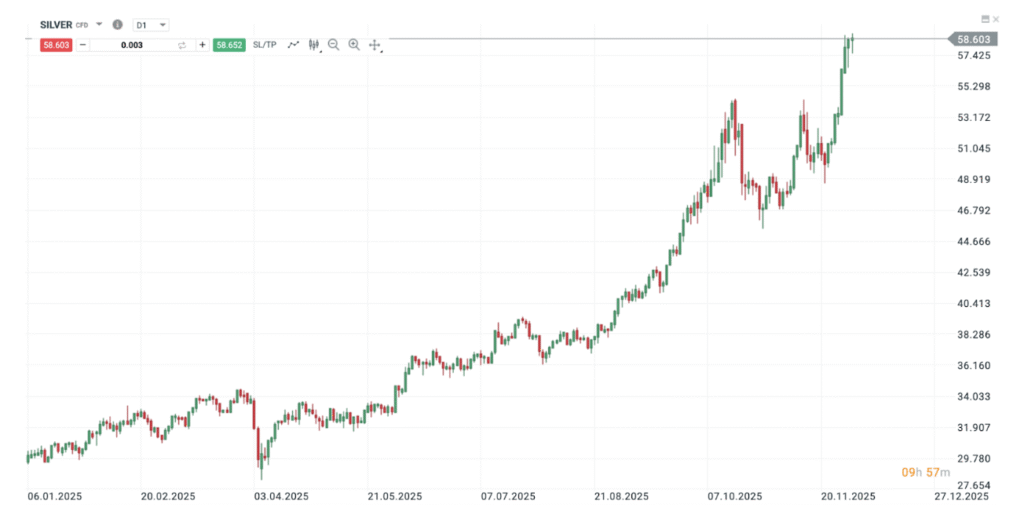The width and height of the screenshot is (1024, 526).
Task: Open the line chart indicators tool
Action: 293,45
